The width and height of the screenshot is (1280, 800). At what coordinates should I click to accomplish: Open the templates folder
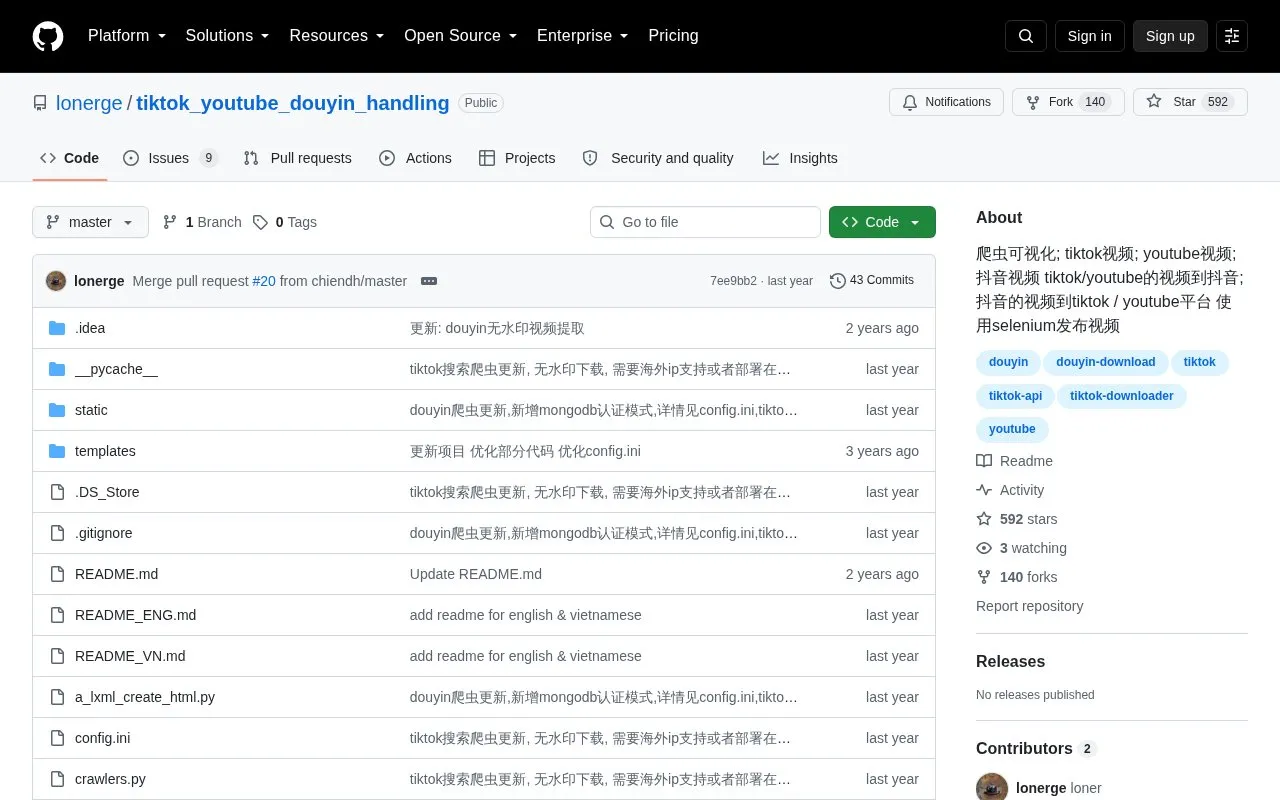[105, 451]
